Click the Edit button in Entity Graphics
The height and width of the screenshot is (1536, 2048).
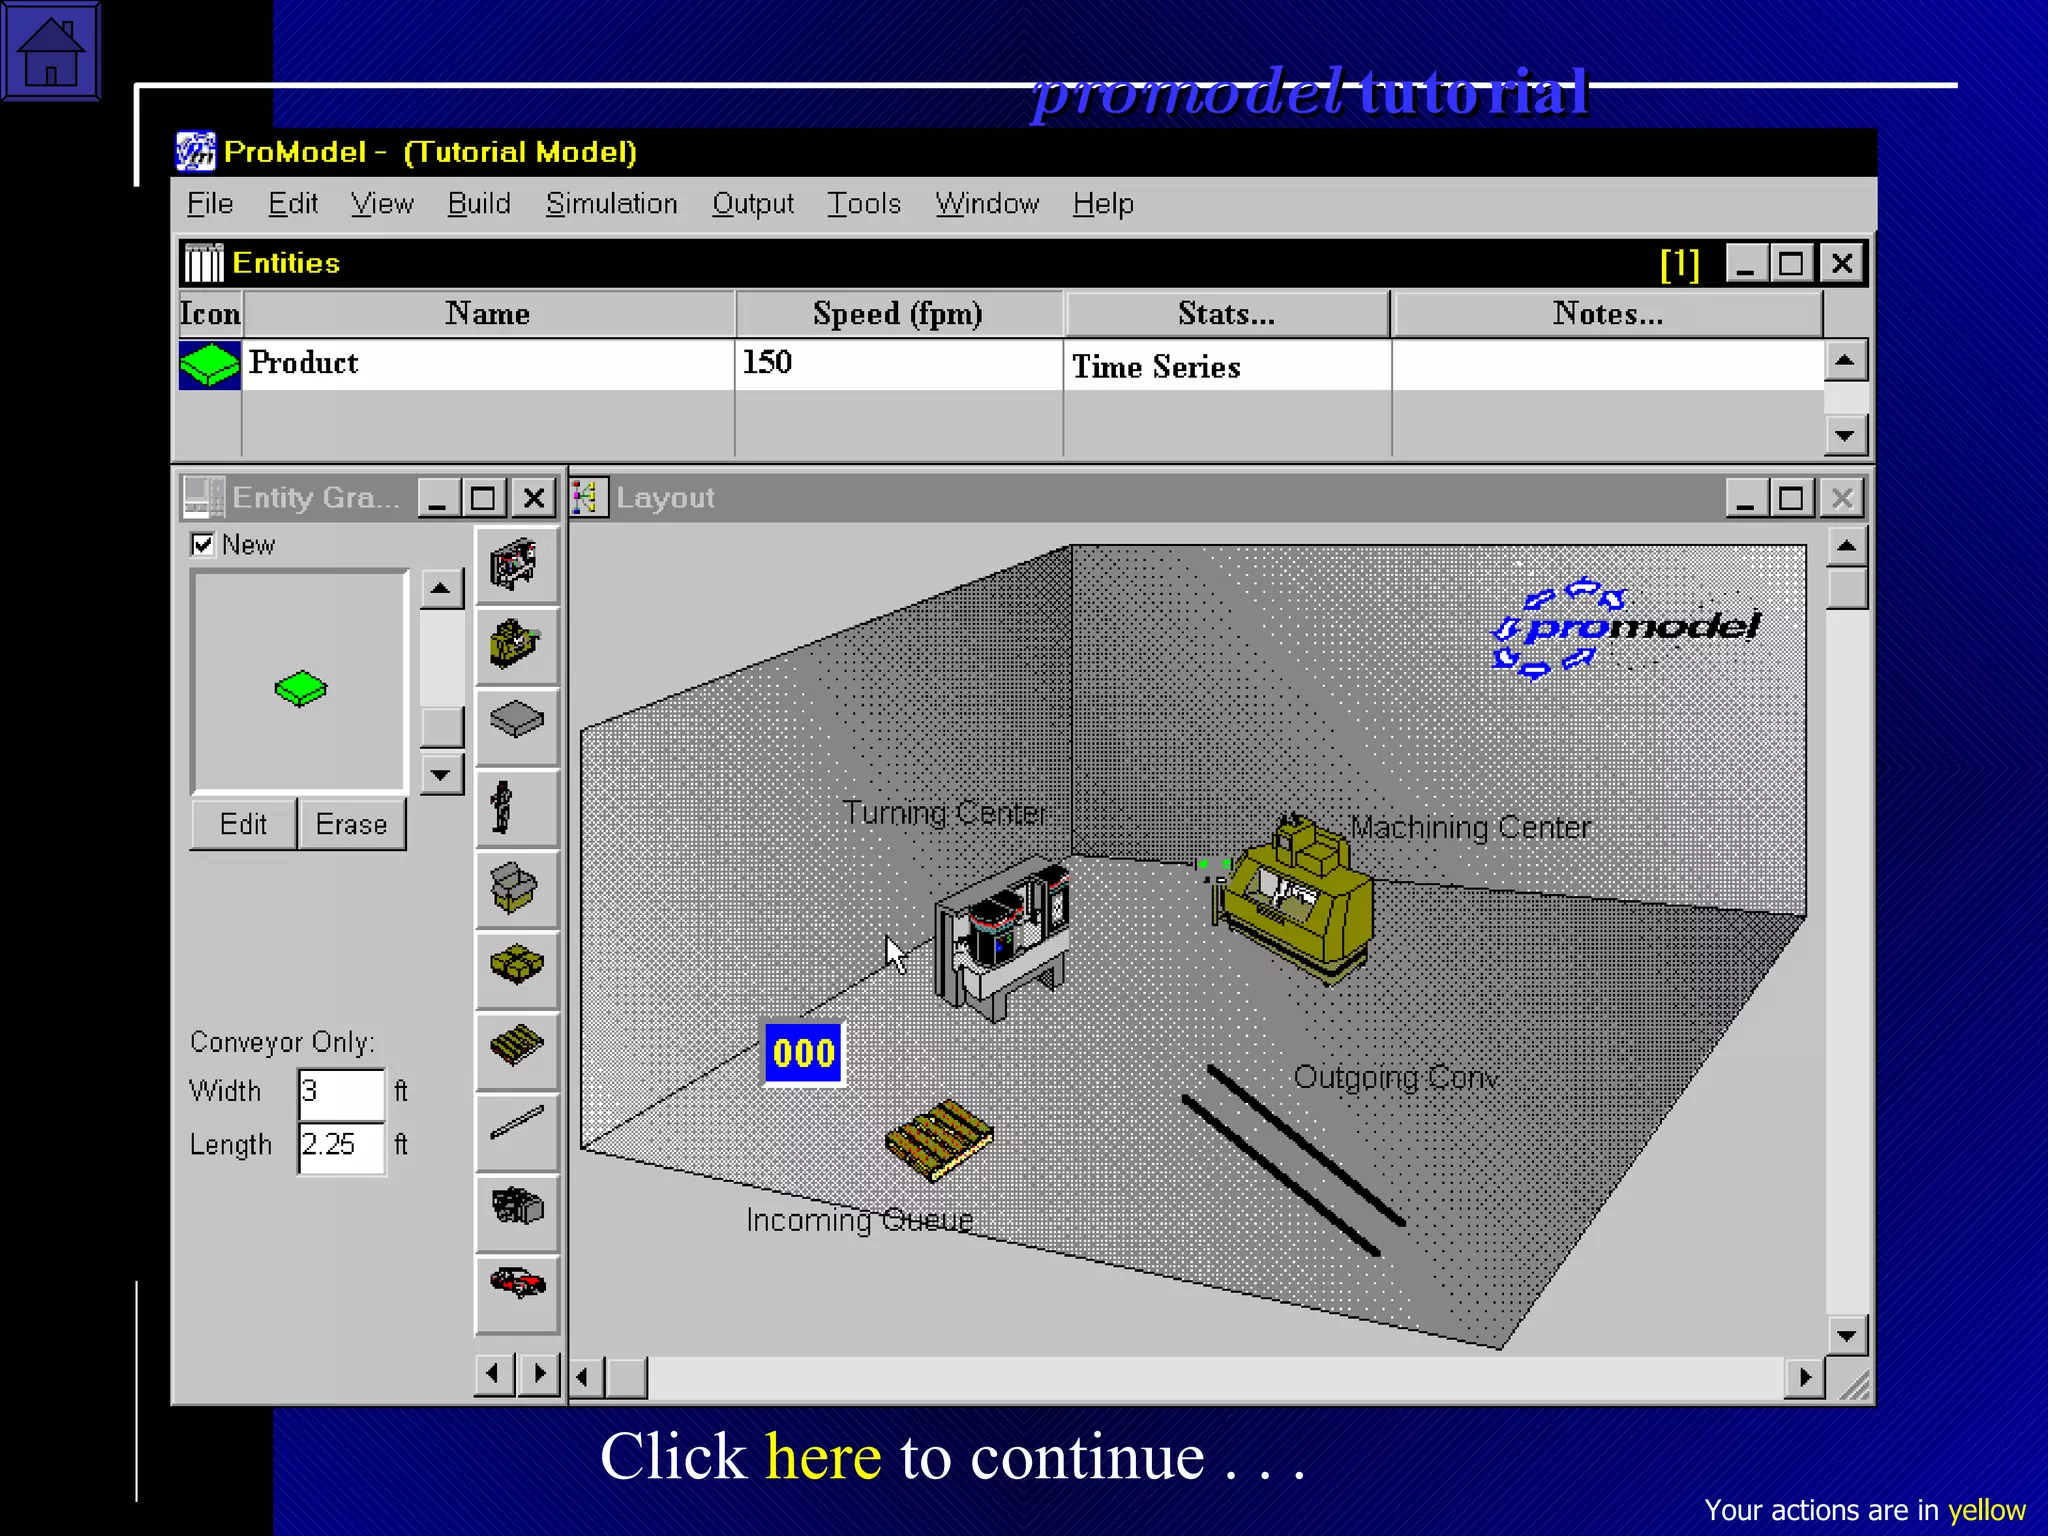(x=244, y=824)
